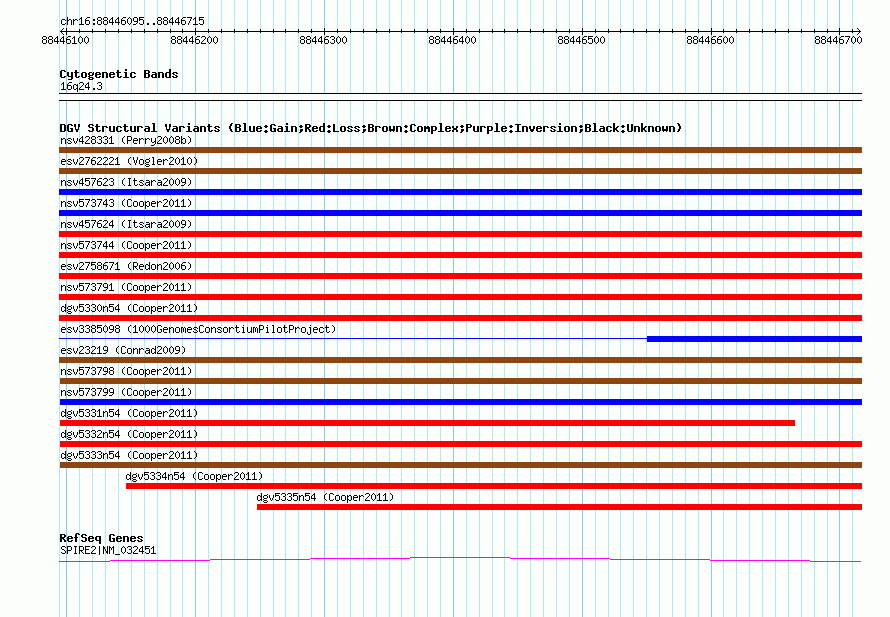Image resolution: width=890 pixels, height=617 pixels.
Task: Click the nsv573744 (Cooper2011) label
Action: pos(126,245)
